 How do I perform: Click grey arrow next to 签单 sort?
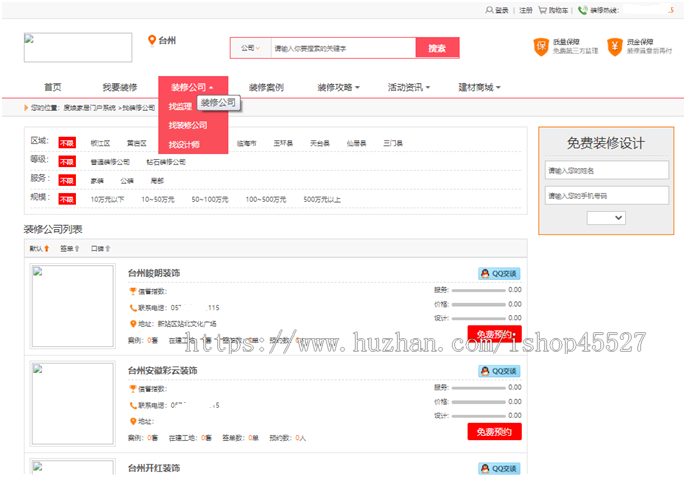[77, 249]
